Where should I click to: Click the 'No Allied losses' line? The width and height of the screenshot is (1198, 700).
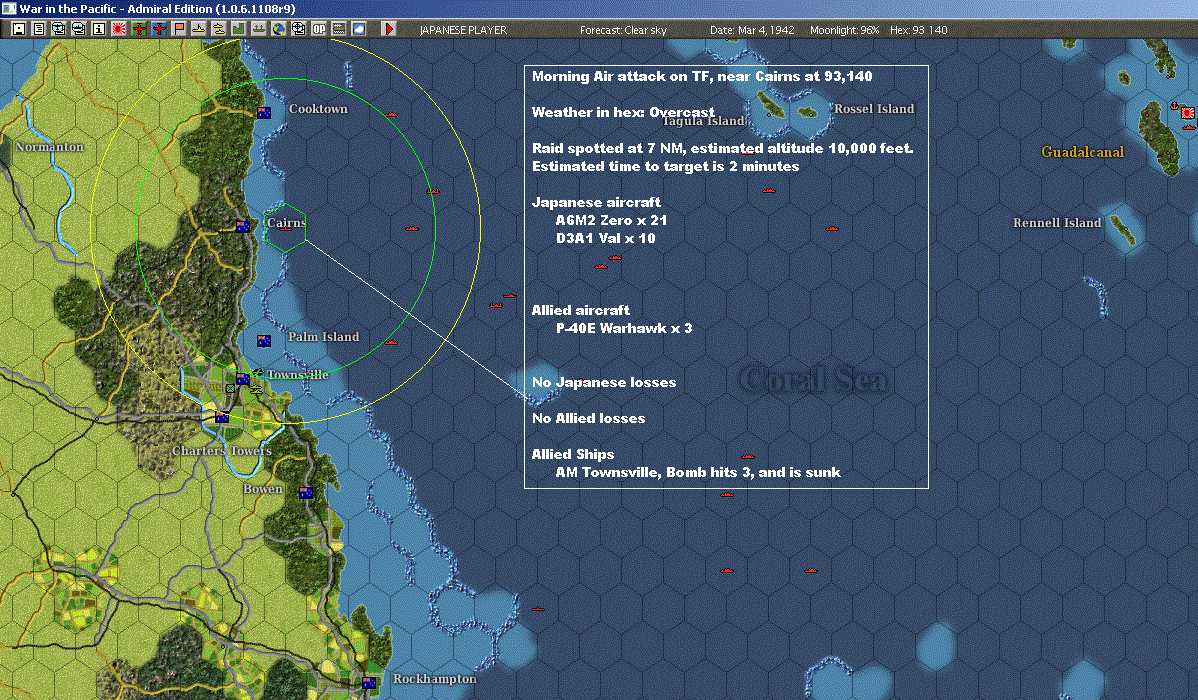pos(588,418)
